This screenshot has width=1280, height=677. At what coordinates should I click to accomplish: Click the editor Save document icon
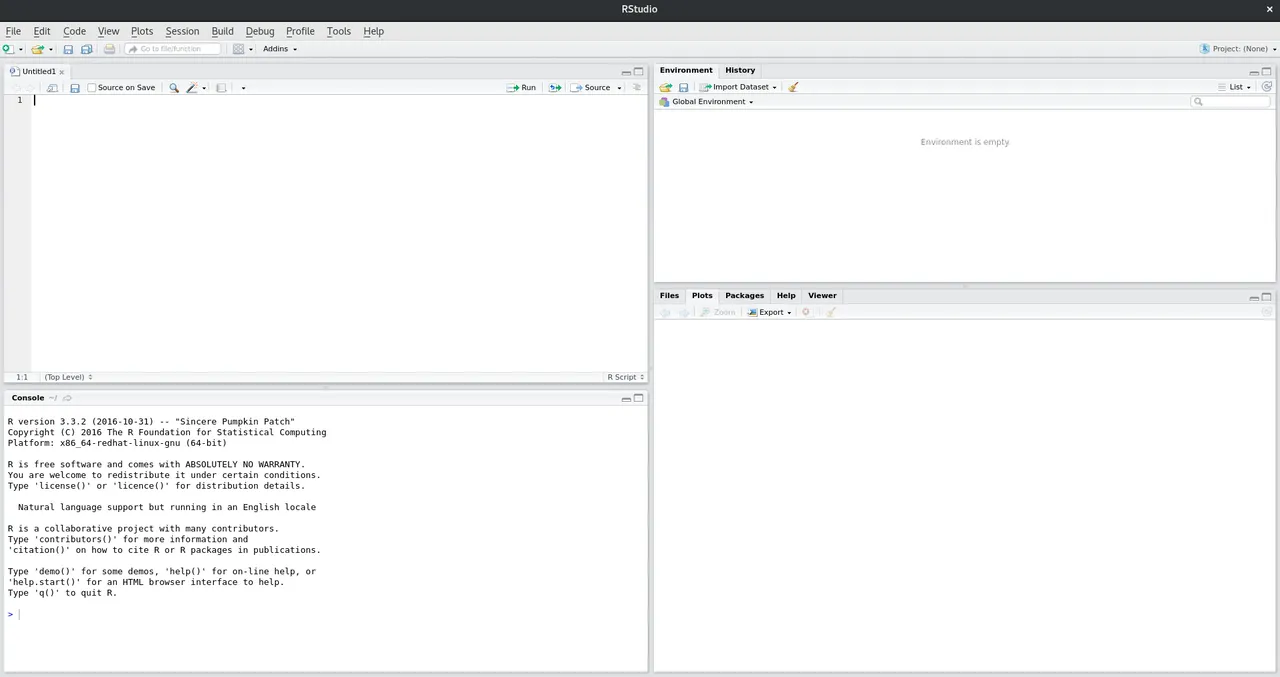tap(74, 88)
